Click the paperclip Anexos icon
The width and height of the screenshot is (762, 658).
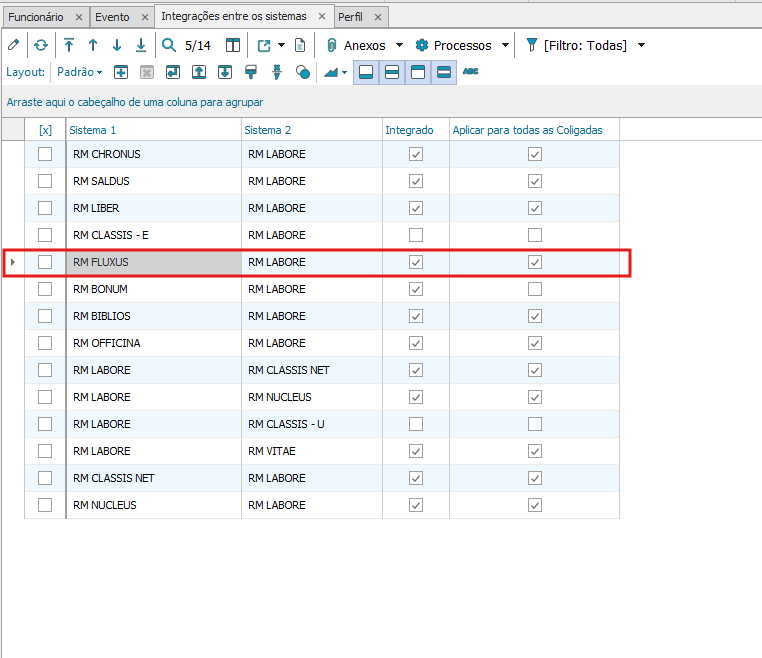pyautogui.click(x=331, y=45)
